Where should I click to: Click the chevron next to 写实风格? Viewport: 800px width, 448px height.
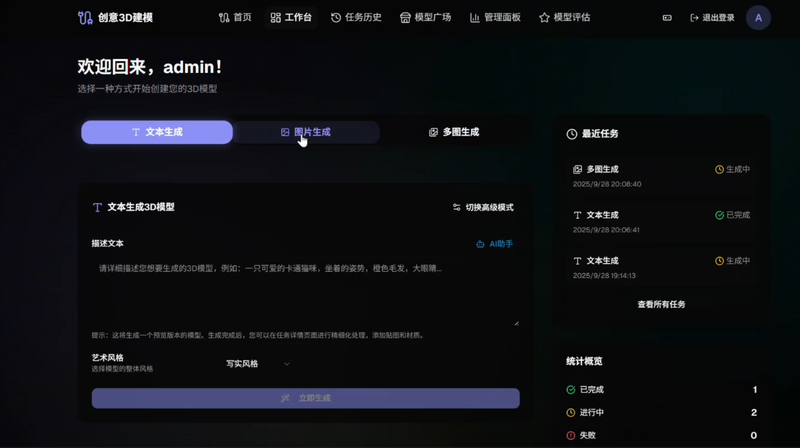click(287, 364)
